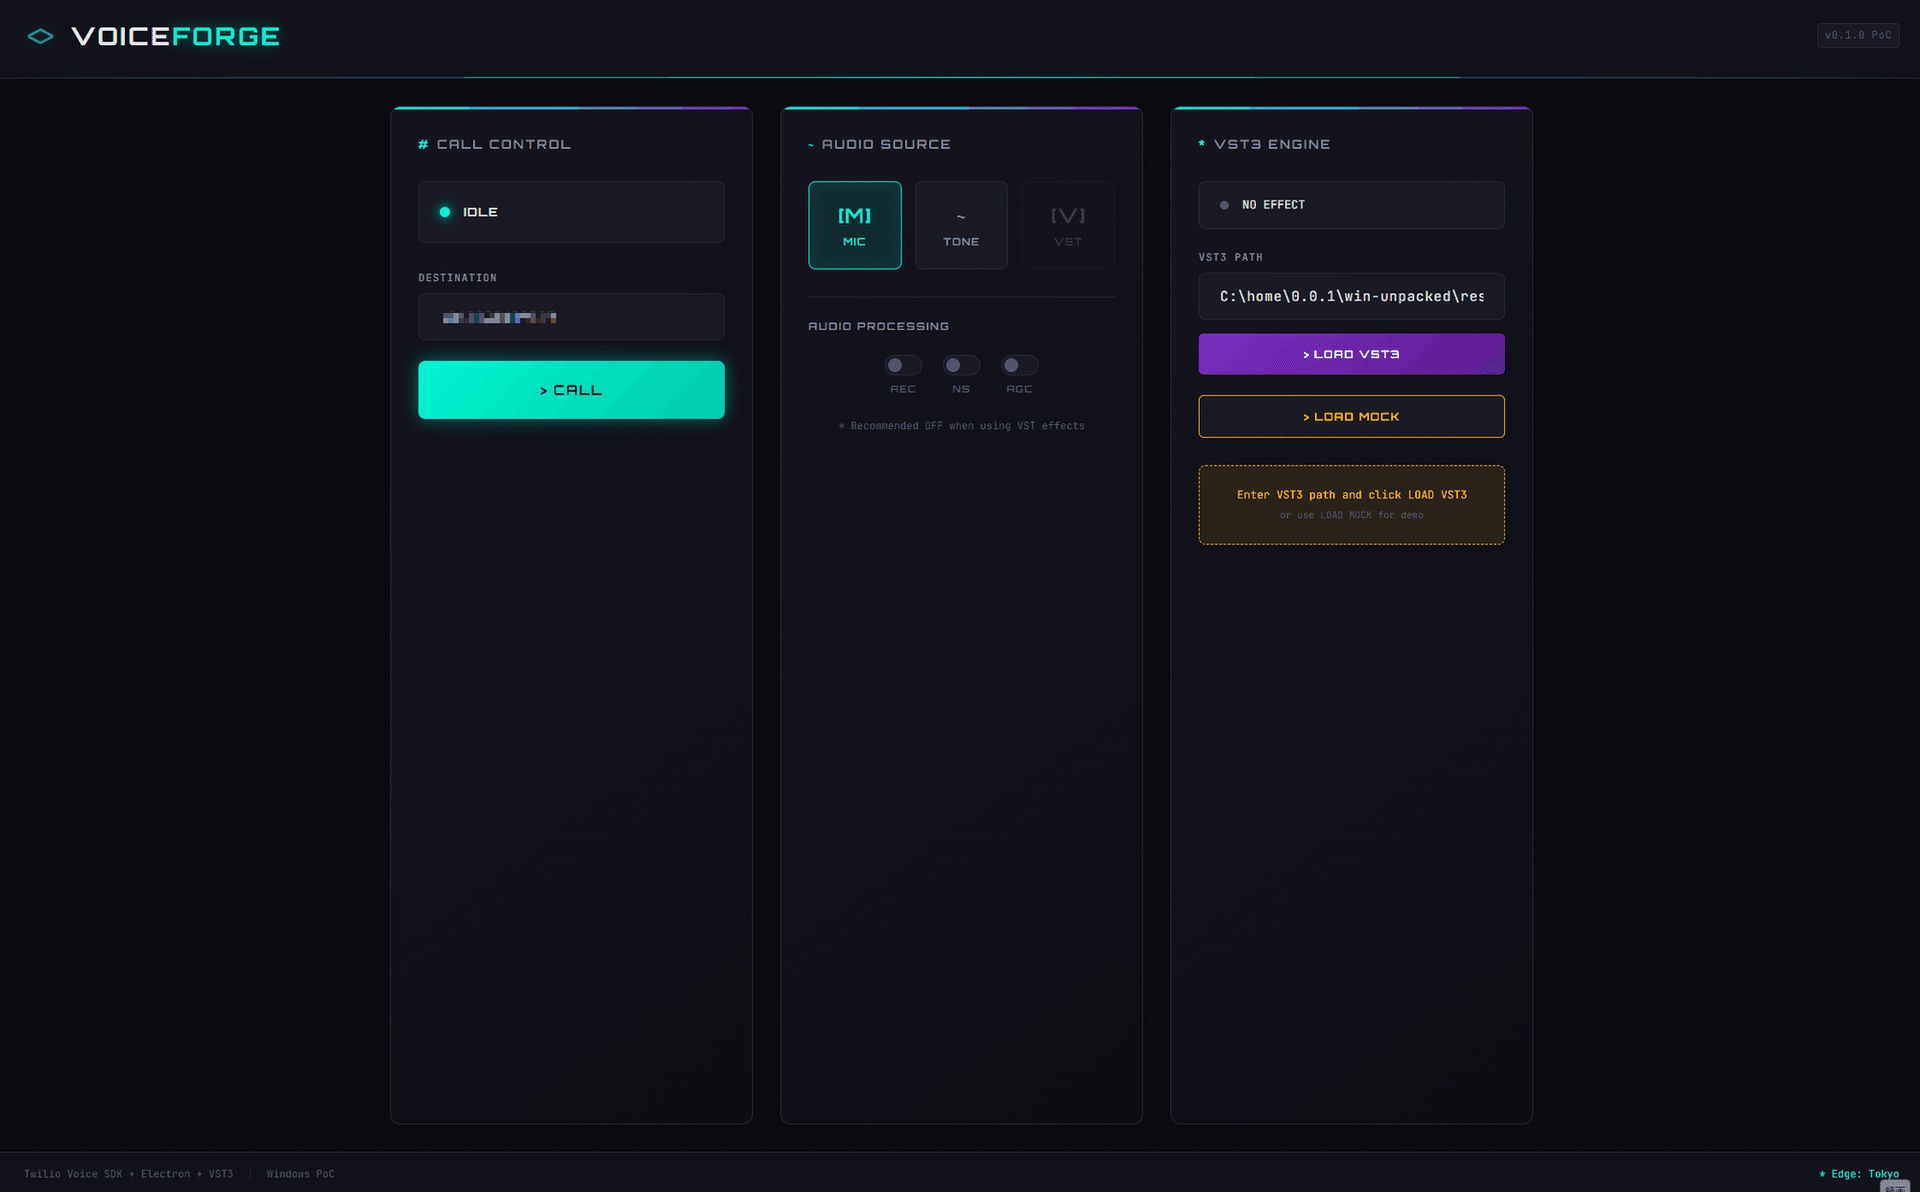This screenshot has height=1192, width=1920.
Task: Select the MIC audio source
Action: click(854, 224)
